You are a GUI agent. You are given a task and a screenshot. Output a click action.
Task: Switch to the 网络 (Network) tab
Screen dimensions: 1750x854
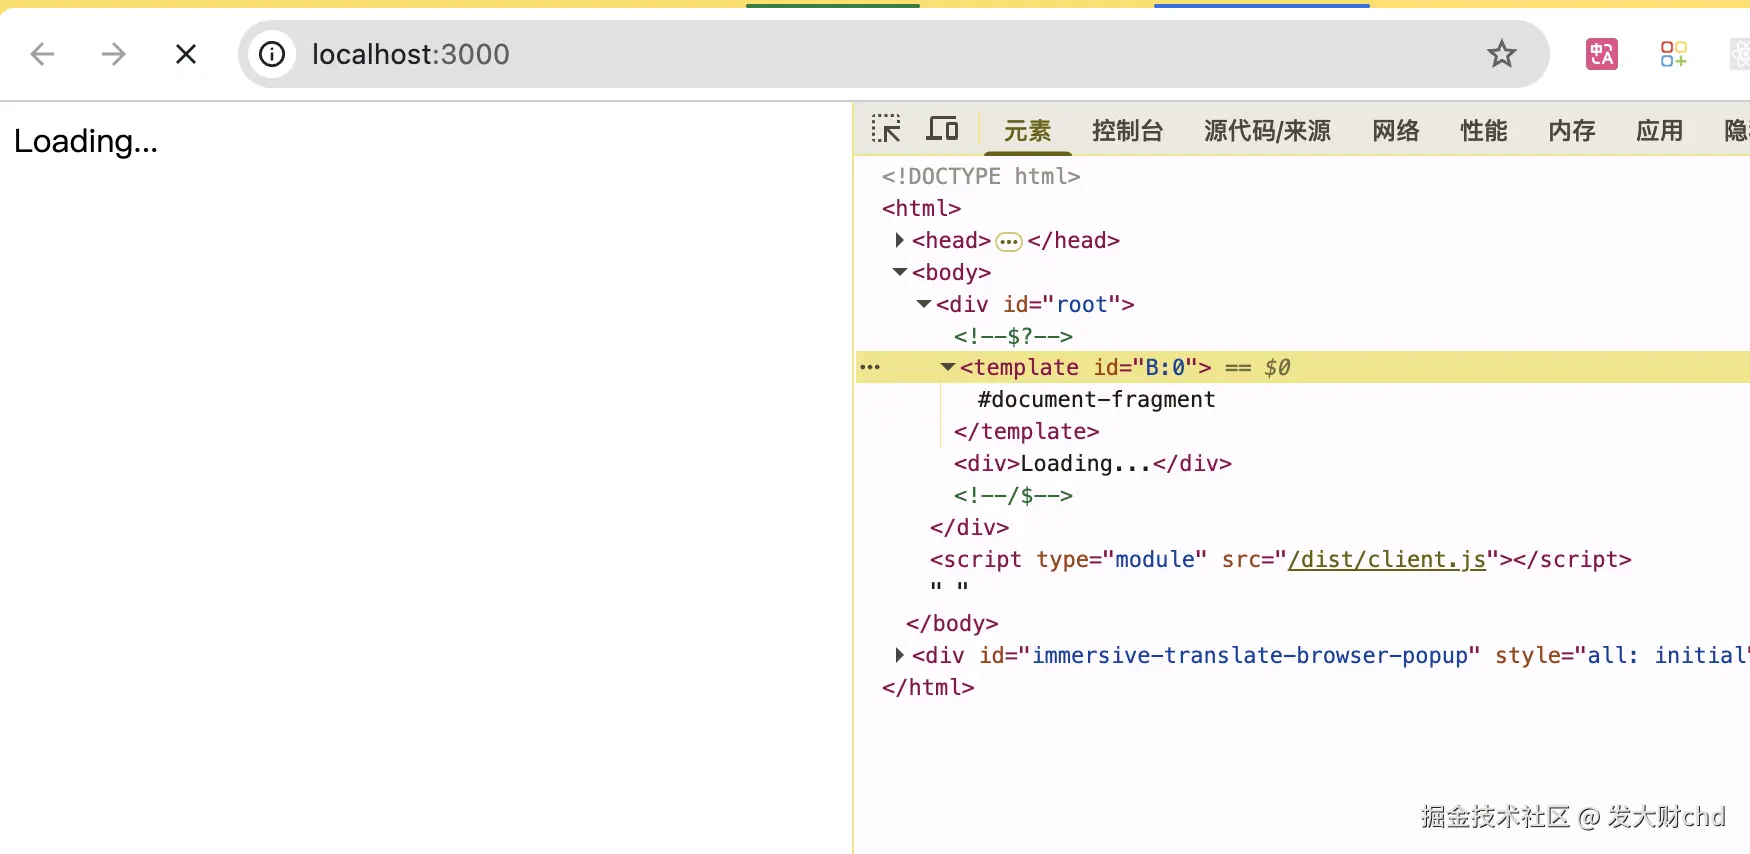coord(1395,131)
